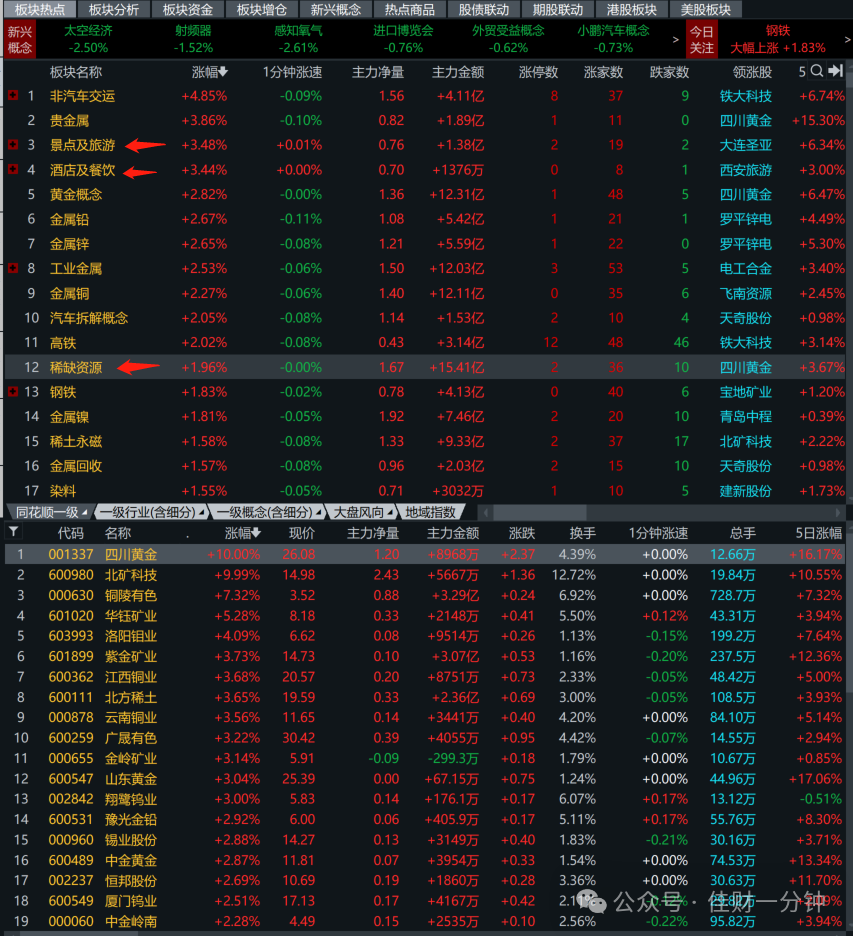Viewport: 853px width, 936px height.
Task: Select the 黄金概念 sector row
Action: pyautogui.click(x=424, y=194)
